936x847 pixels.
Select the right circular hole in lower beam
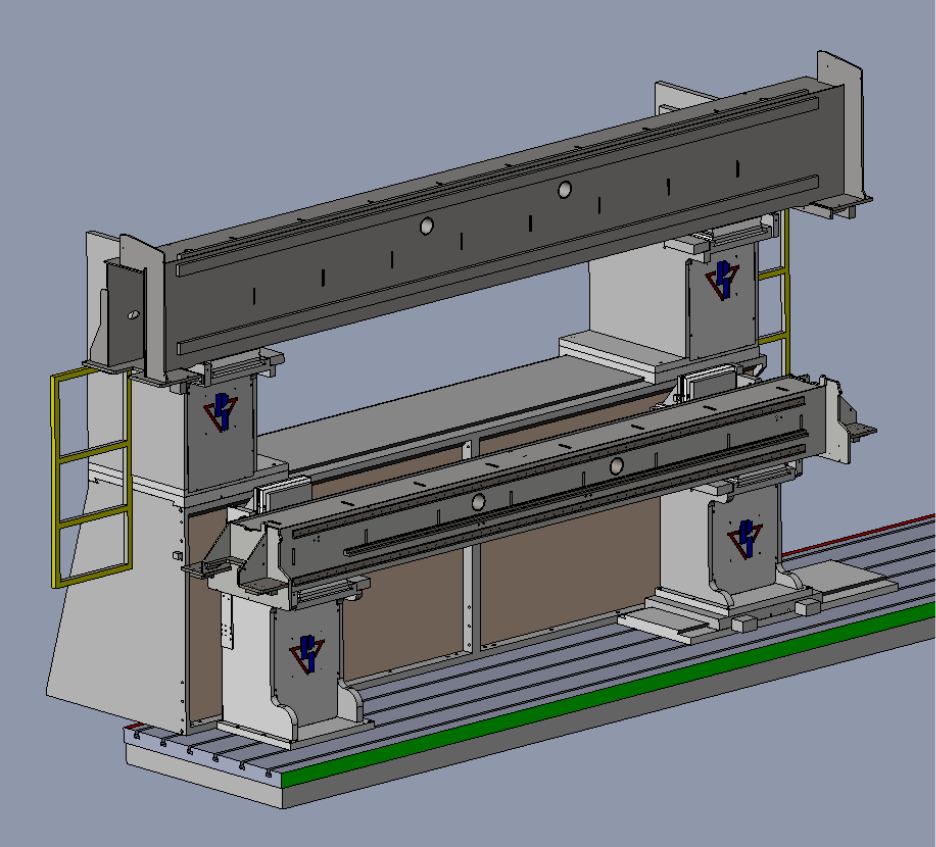616,465
